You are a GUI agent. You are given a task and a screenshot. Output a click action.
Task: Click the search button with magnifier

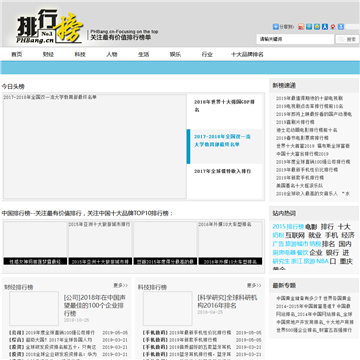point(347,39)
